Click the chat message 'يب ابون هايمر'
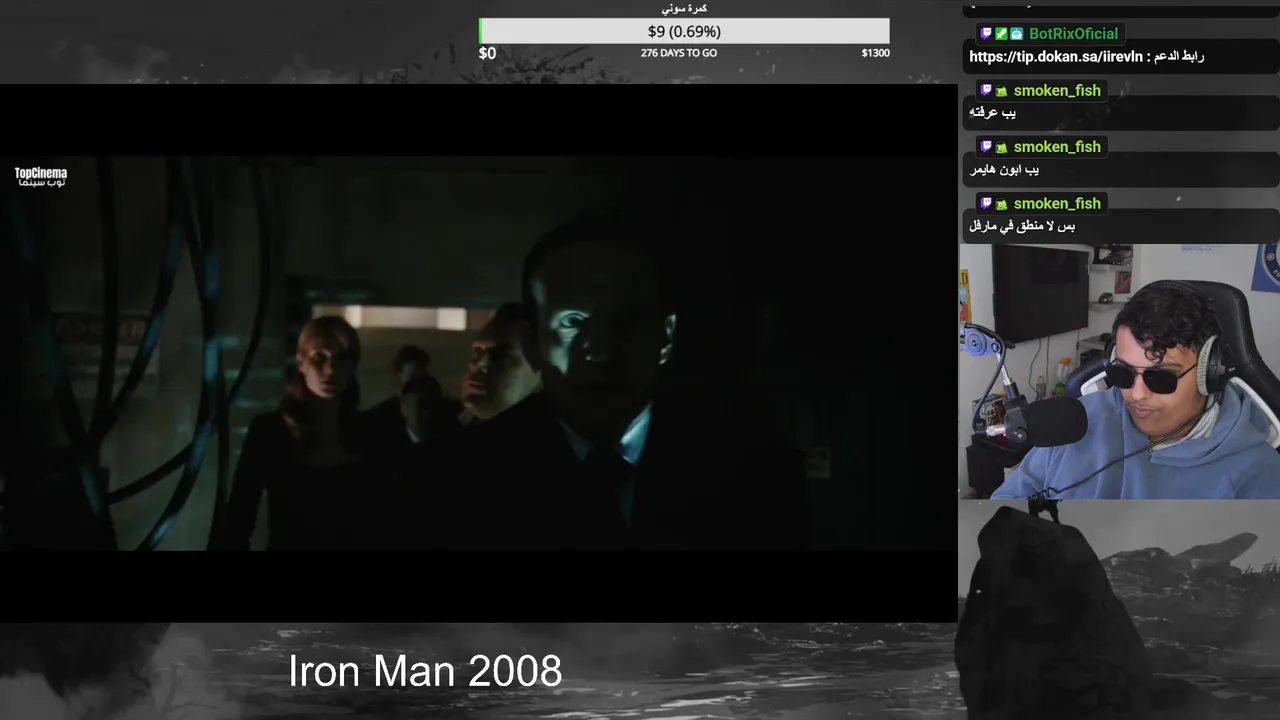This screenshot has width=1280, height=720. click(x=1004, y=170)
